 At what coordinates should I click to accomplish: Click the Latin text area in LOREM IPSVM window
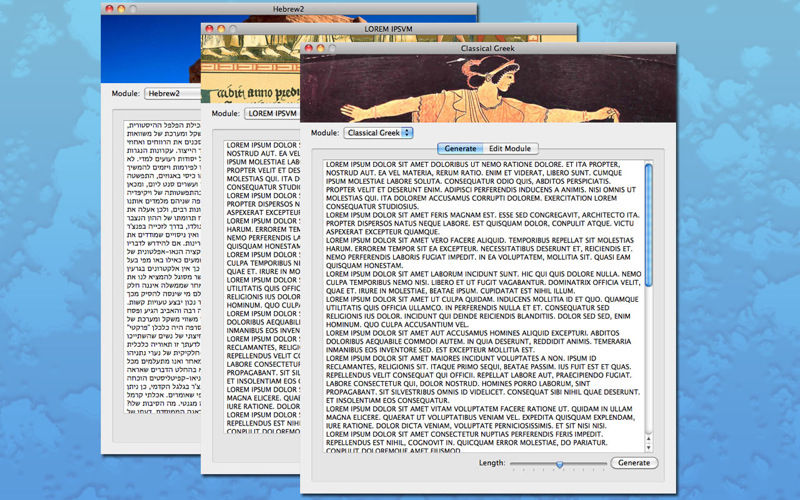pyautogui.click(x=262, y=287)
